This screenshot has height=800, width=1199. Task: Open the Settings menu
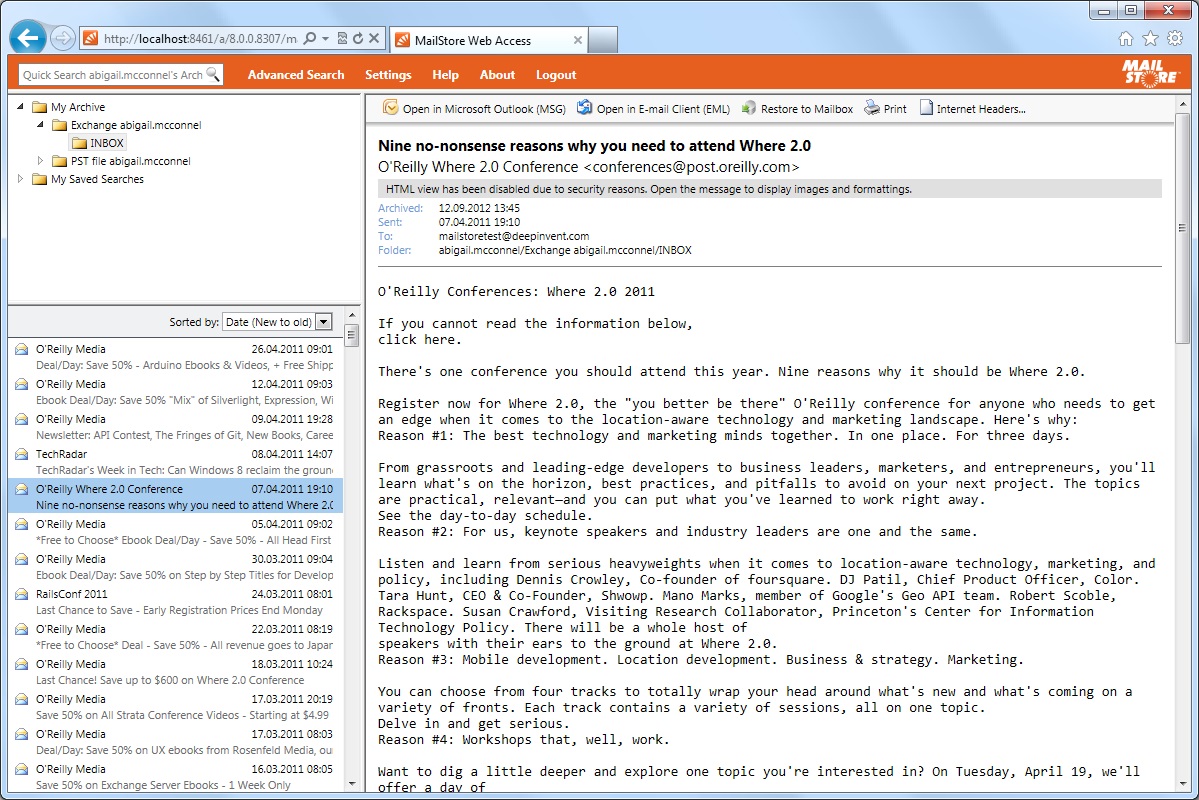388,74
